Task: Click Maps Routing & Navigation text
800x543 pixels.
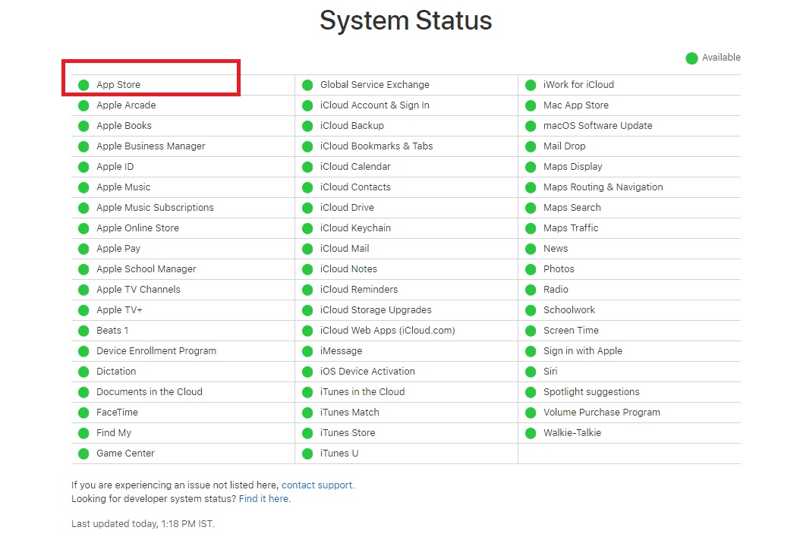Action: pyautogui.click(x=604, y=187)
